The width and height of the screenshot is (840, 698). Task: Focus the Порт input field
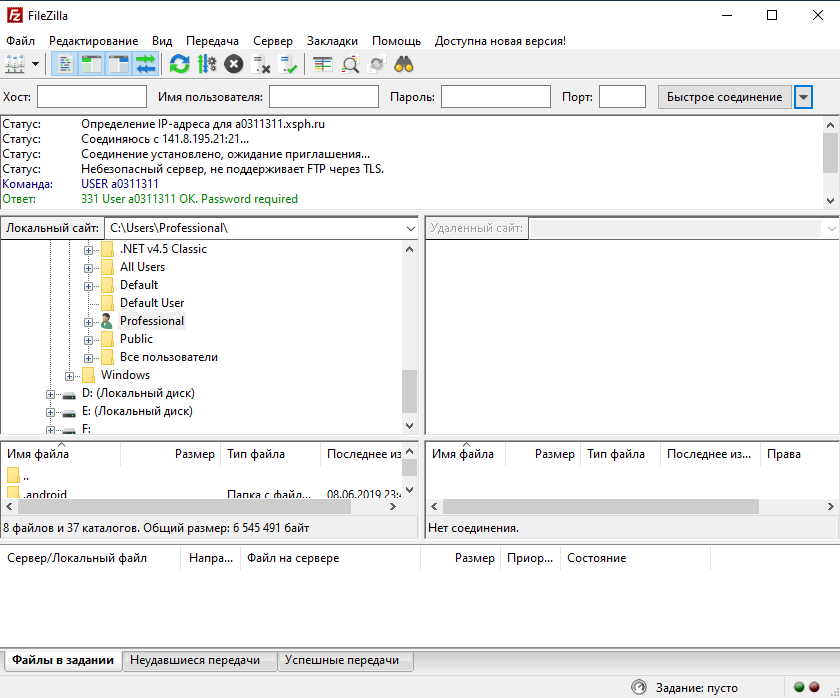pyautogui.click(x=622, y=97)
